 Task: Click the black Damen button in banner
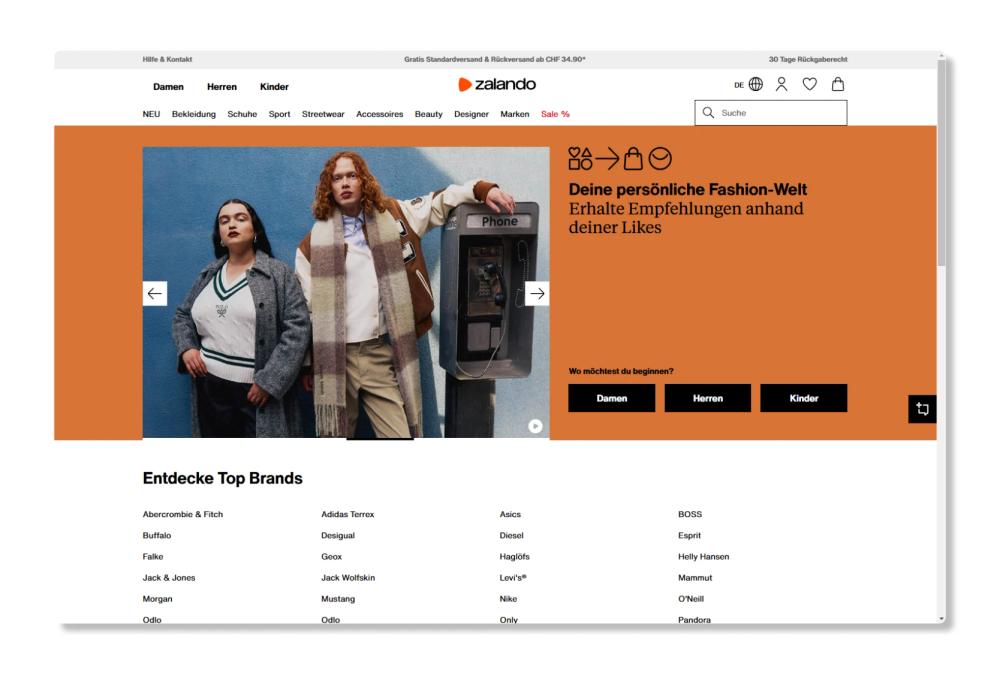612,398
